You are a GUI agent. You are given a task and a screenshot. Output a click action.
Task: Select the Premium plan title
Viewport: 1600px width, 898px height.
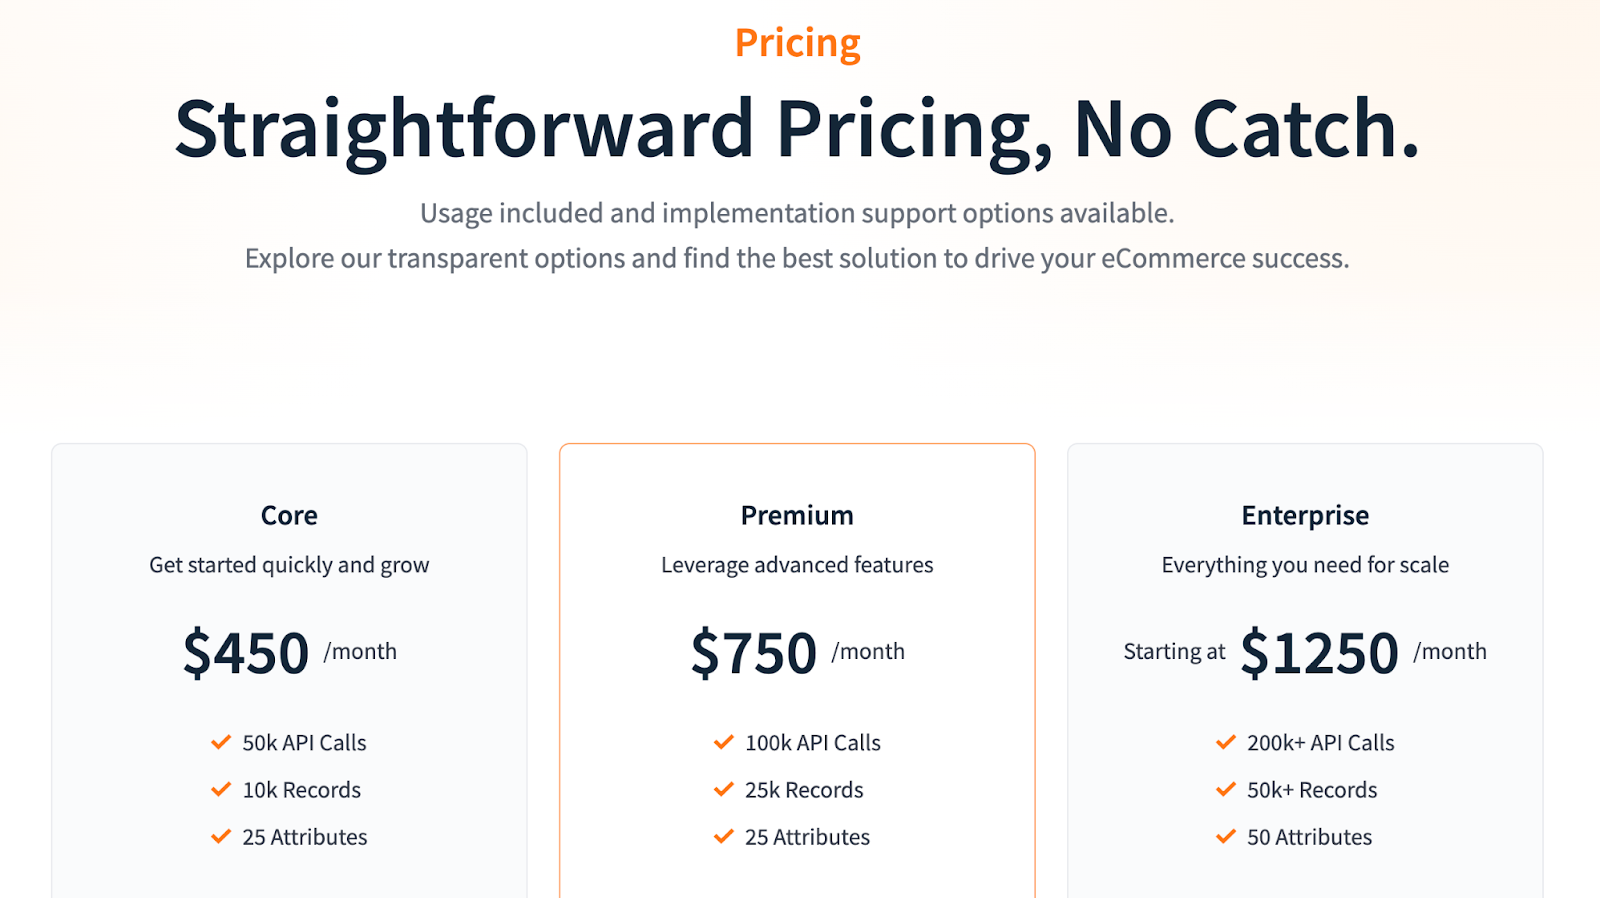click(797, 515)
